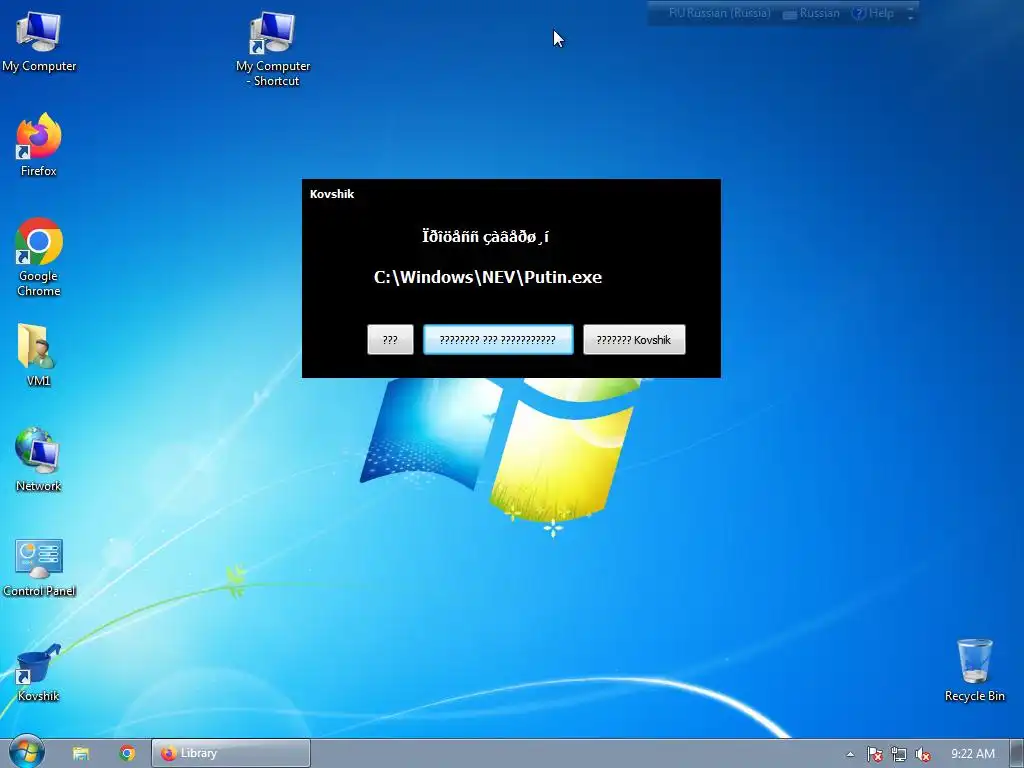Select the VM1 user folder icon

[x=39, y=355]
